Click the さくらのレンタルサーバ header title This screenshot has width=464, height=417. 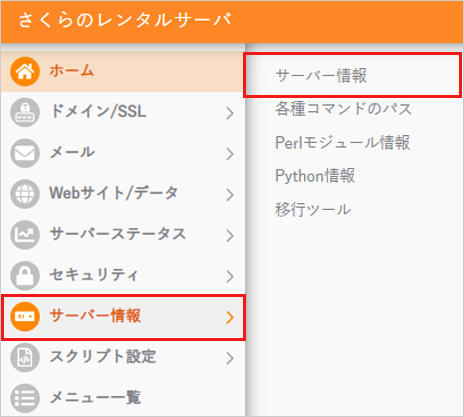pyautogui.click(x=125, y=20)
